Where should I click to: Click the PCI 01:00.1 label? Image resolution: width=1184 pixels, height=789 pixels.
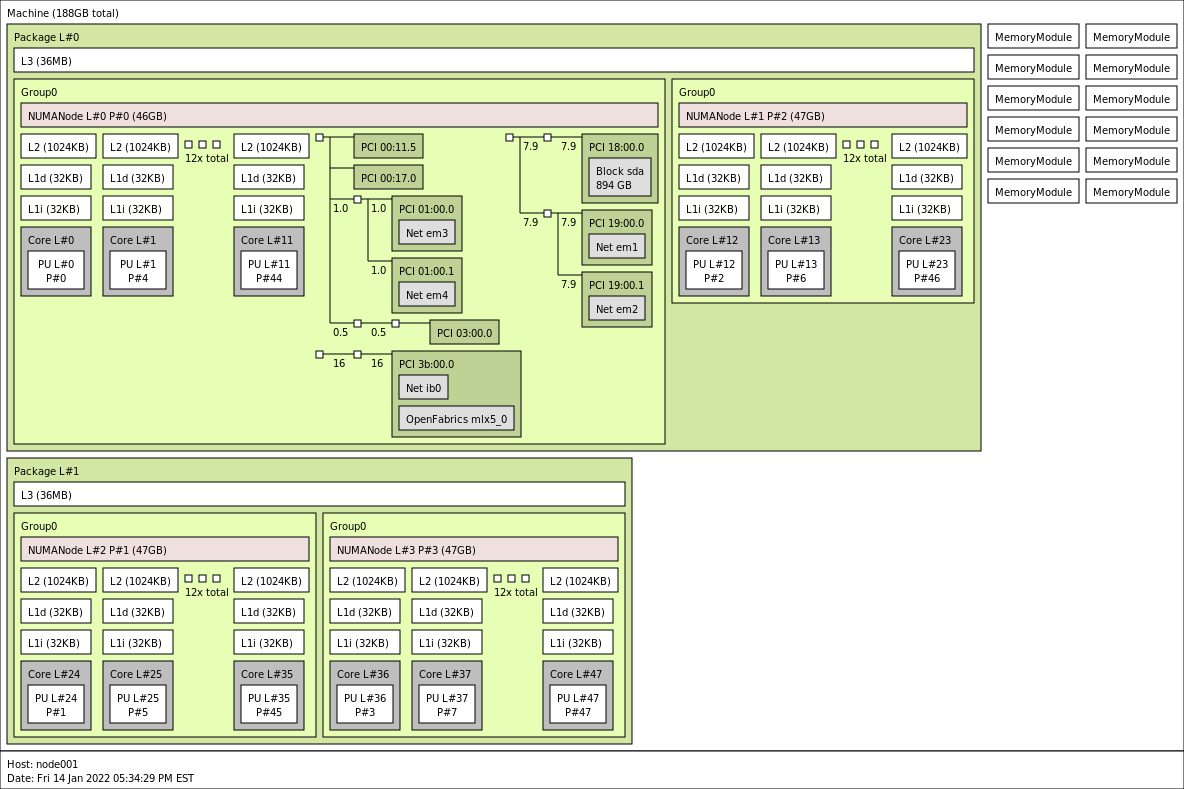(x=427, y=271)
